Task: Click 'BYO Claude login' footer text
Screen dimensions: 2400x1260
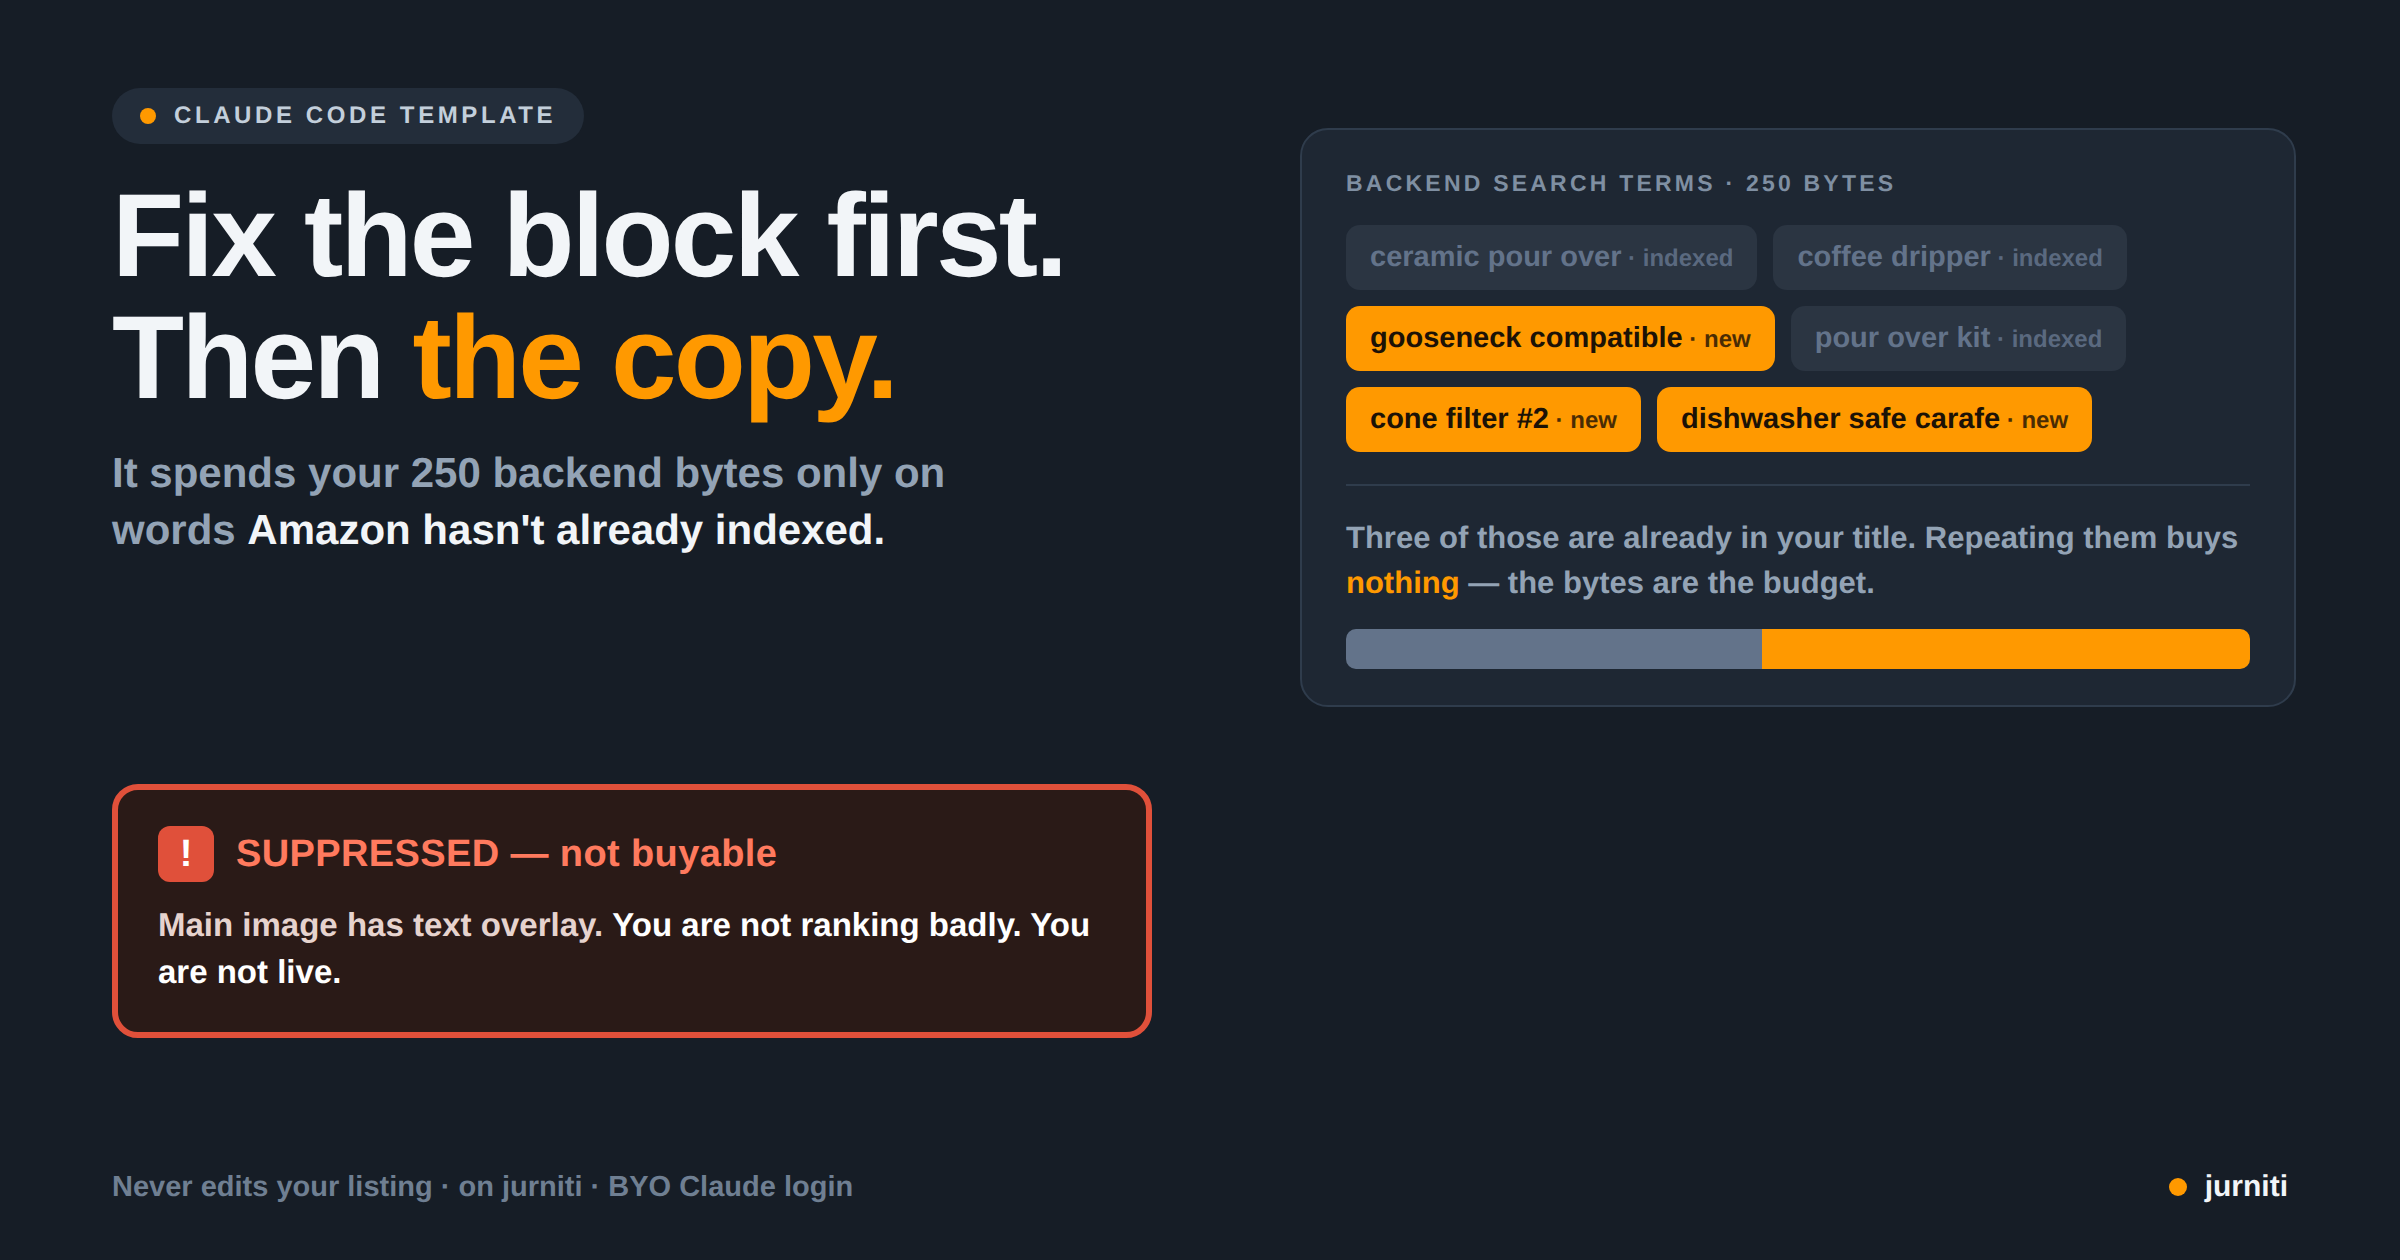Action: (x=730, y=1186)
